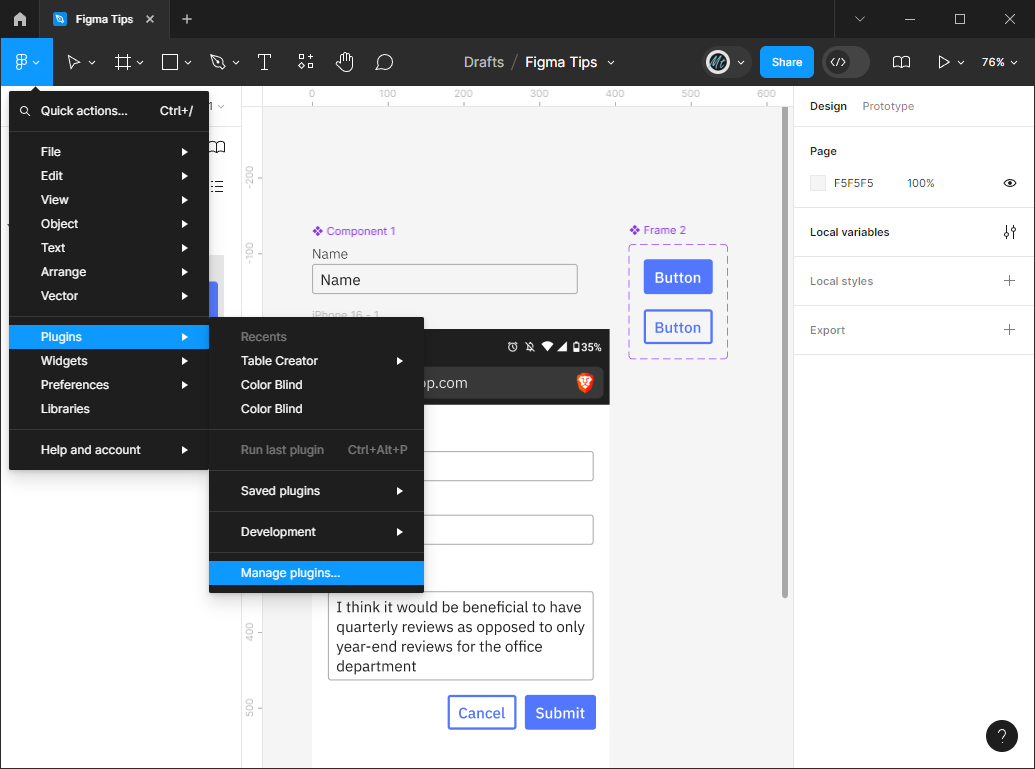Screen dimensions: 1035x769
Task: Open the Resources components tool
Action: 305,62
